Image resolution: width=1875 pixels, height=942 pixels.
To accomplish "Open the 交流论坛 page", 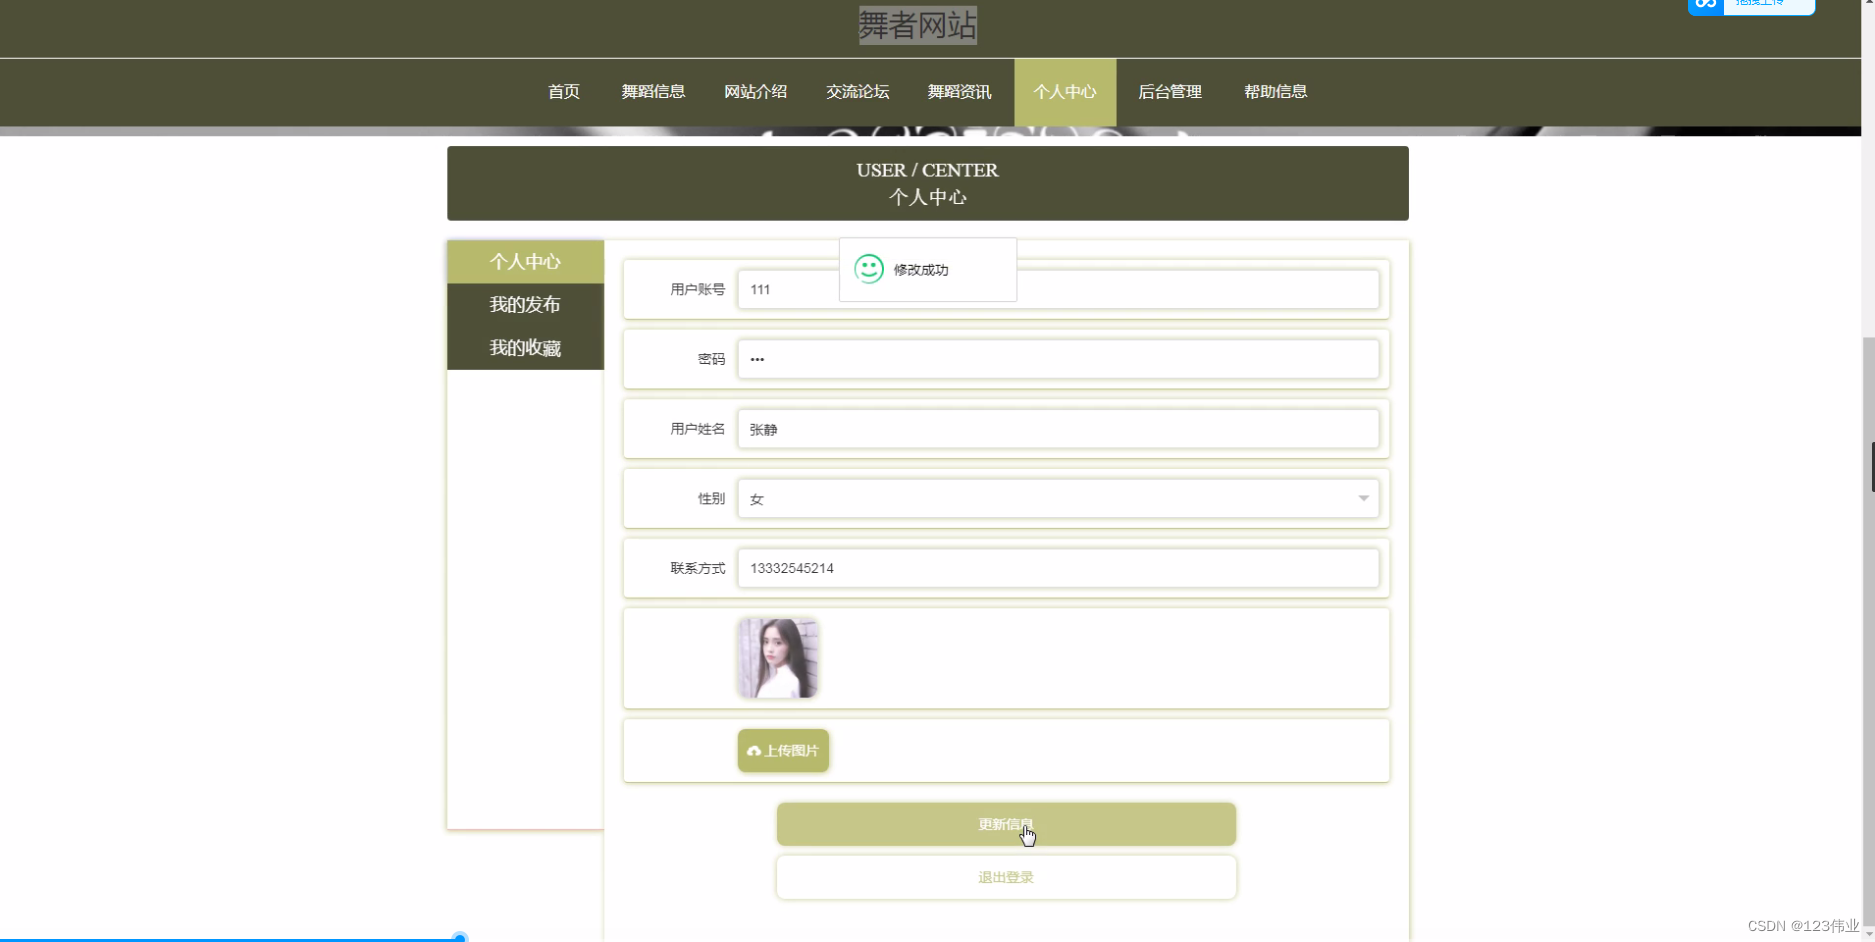I will [857, 91].
